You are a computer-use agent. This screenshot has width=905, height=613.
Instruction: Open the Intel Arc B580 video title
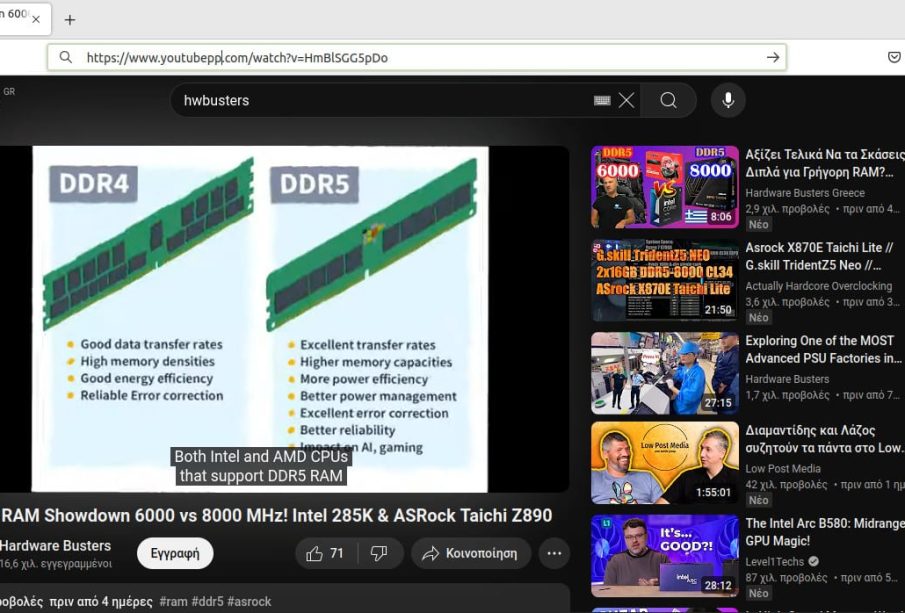822,532
